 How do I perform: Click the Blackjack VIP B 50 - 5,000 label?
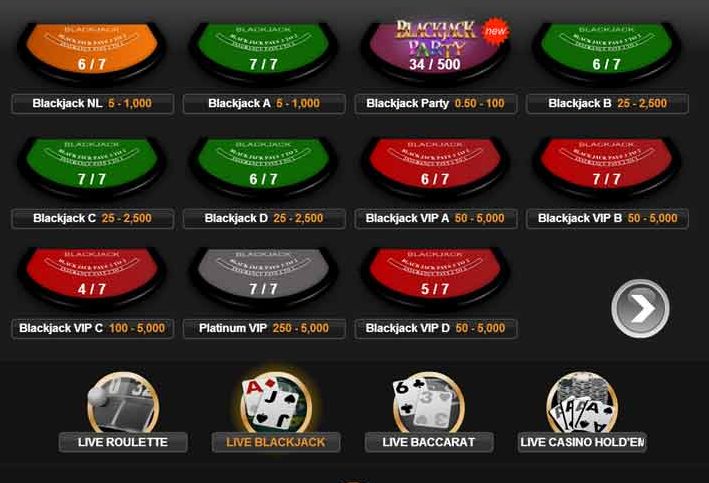point(607,218)
